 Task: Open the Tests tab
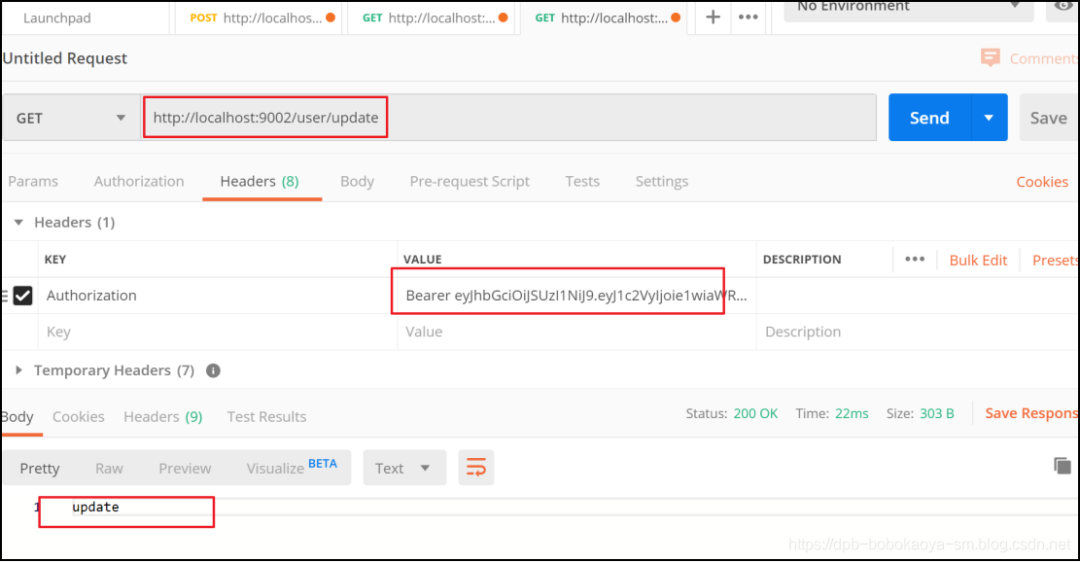582,181
